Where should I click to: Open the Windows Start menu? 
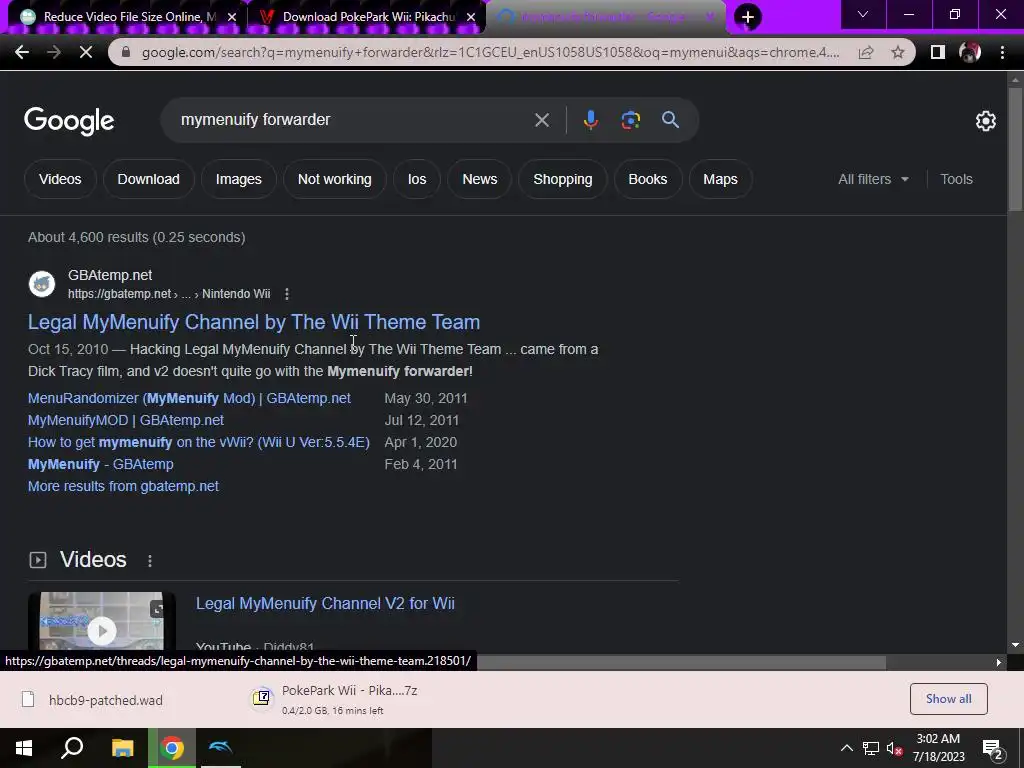pos(24,748)
